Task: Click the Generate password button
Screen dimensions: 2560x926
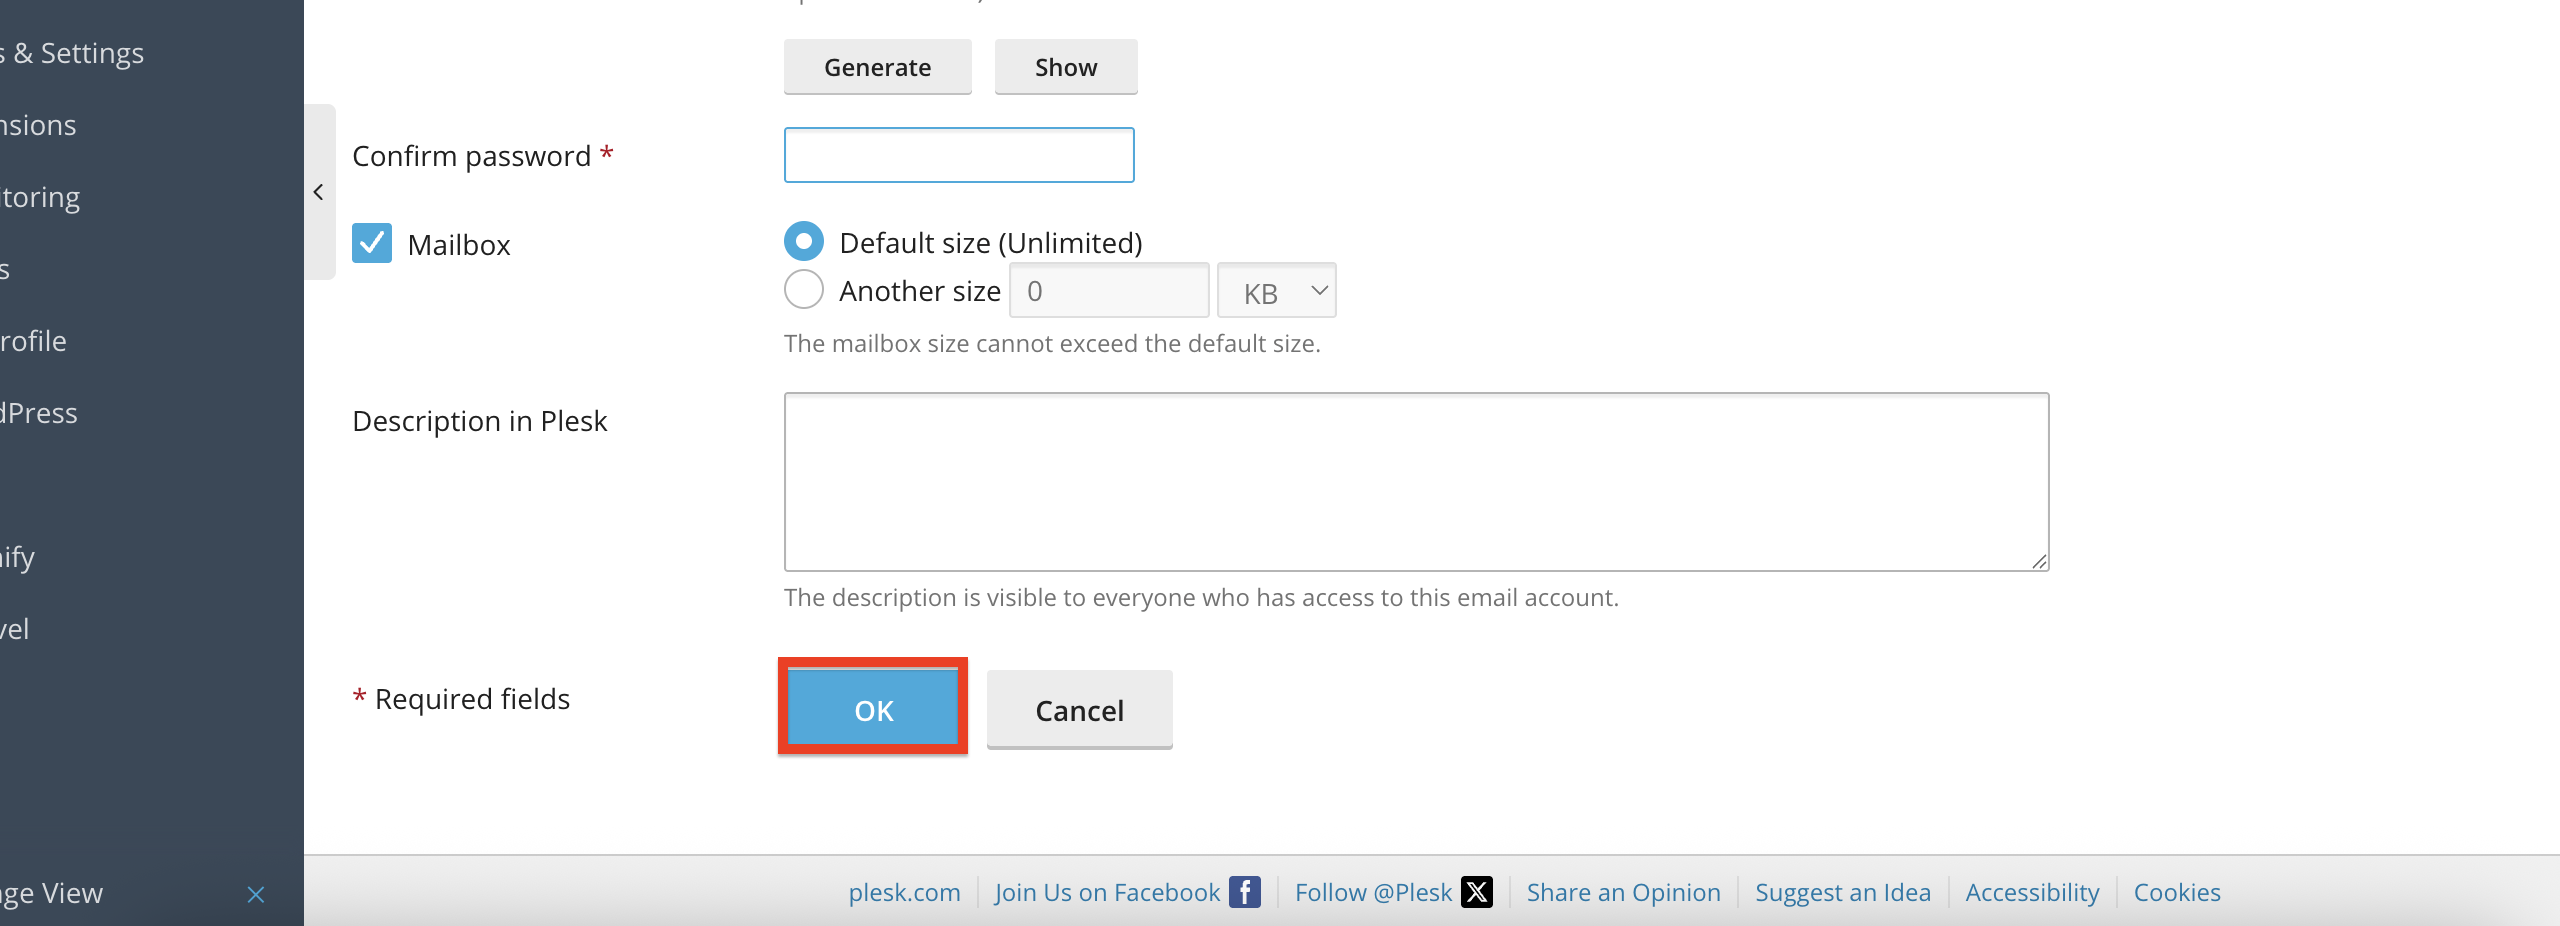Action: click(877, 67)
